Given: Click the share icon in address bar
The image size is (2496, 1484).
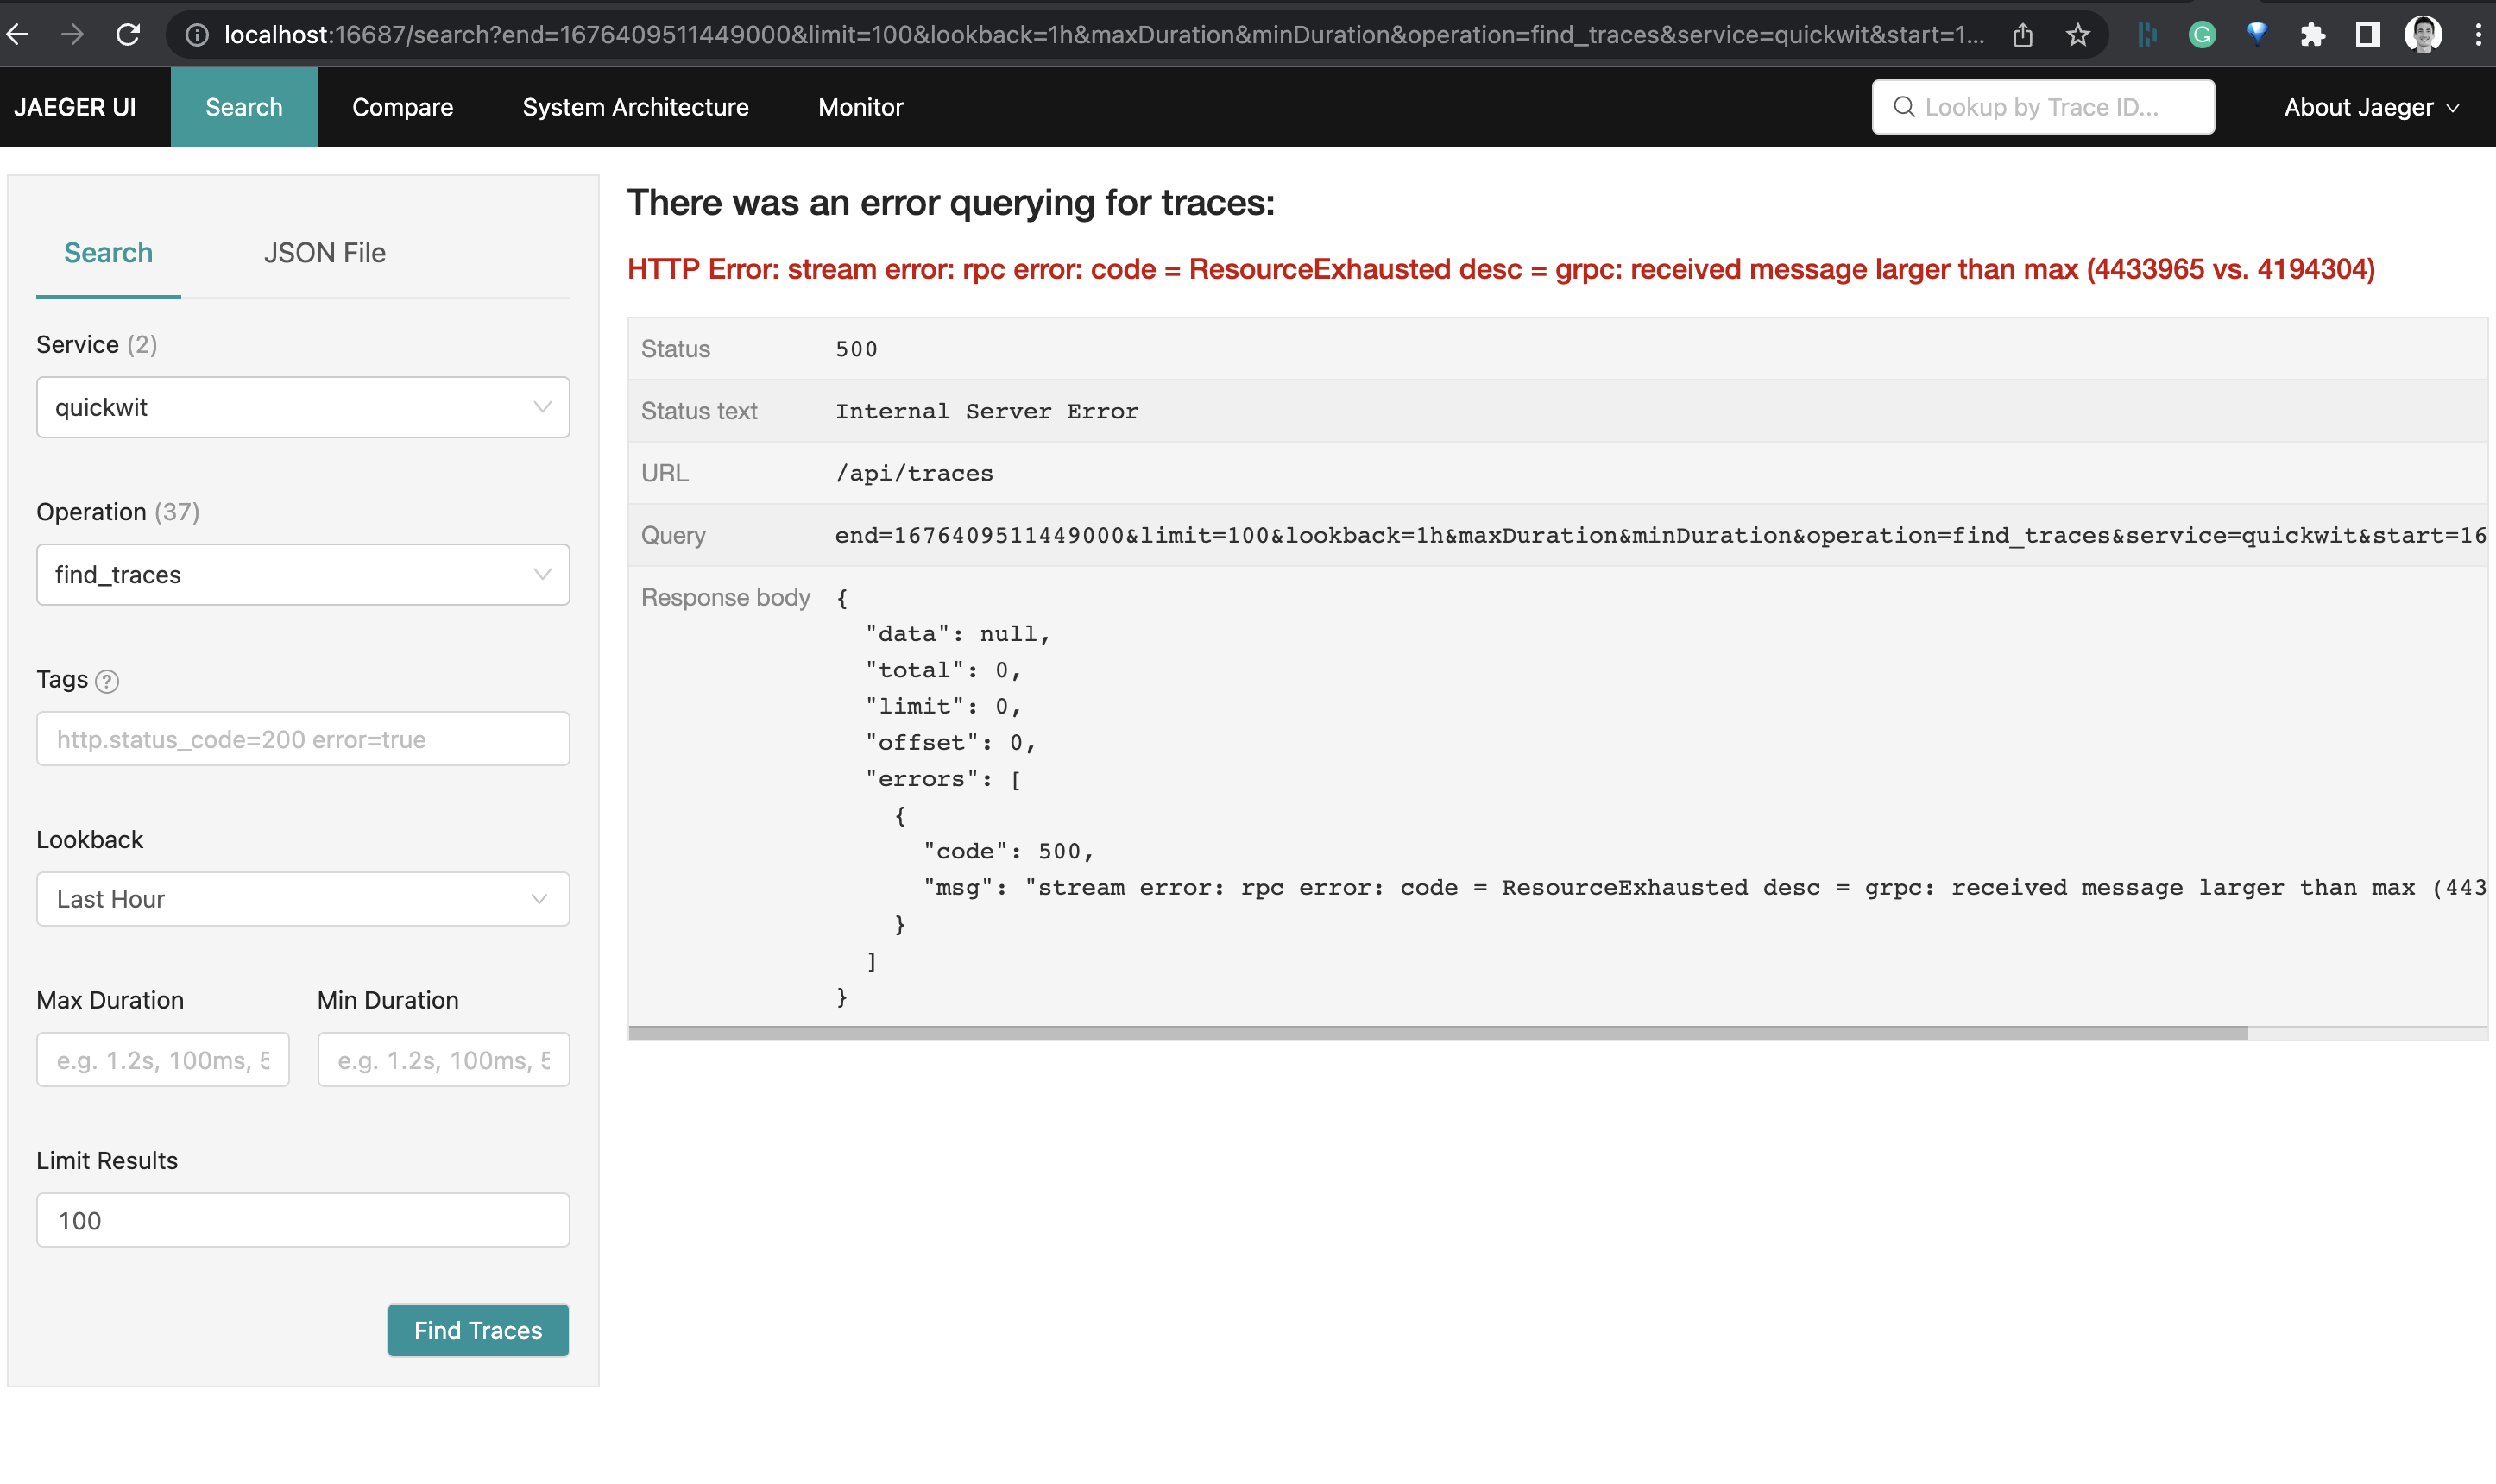Looking at the screenshot, I should (x=2023, y=35).
